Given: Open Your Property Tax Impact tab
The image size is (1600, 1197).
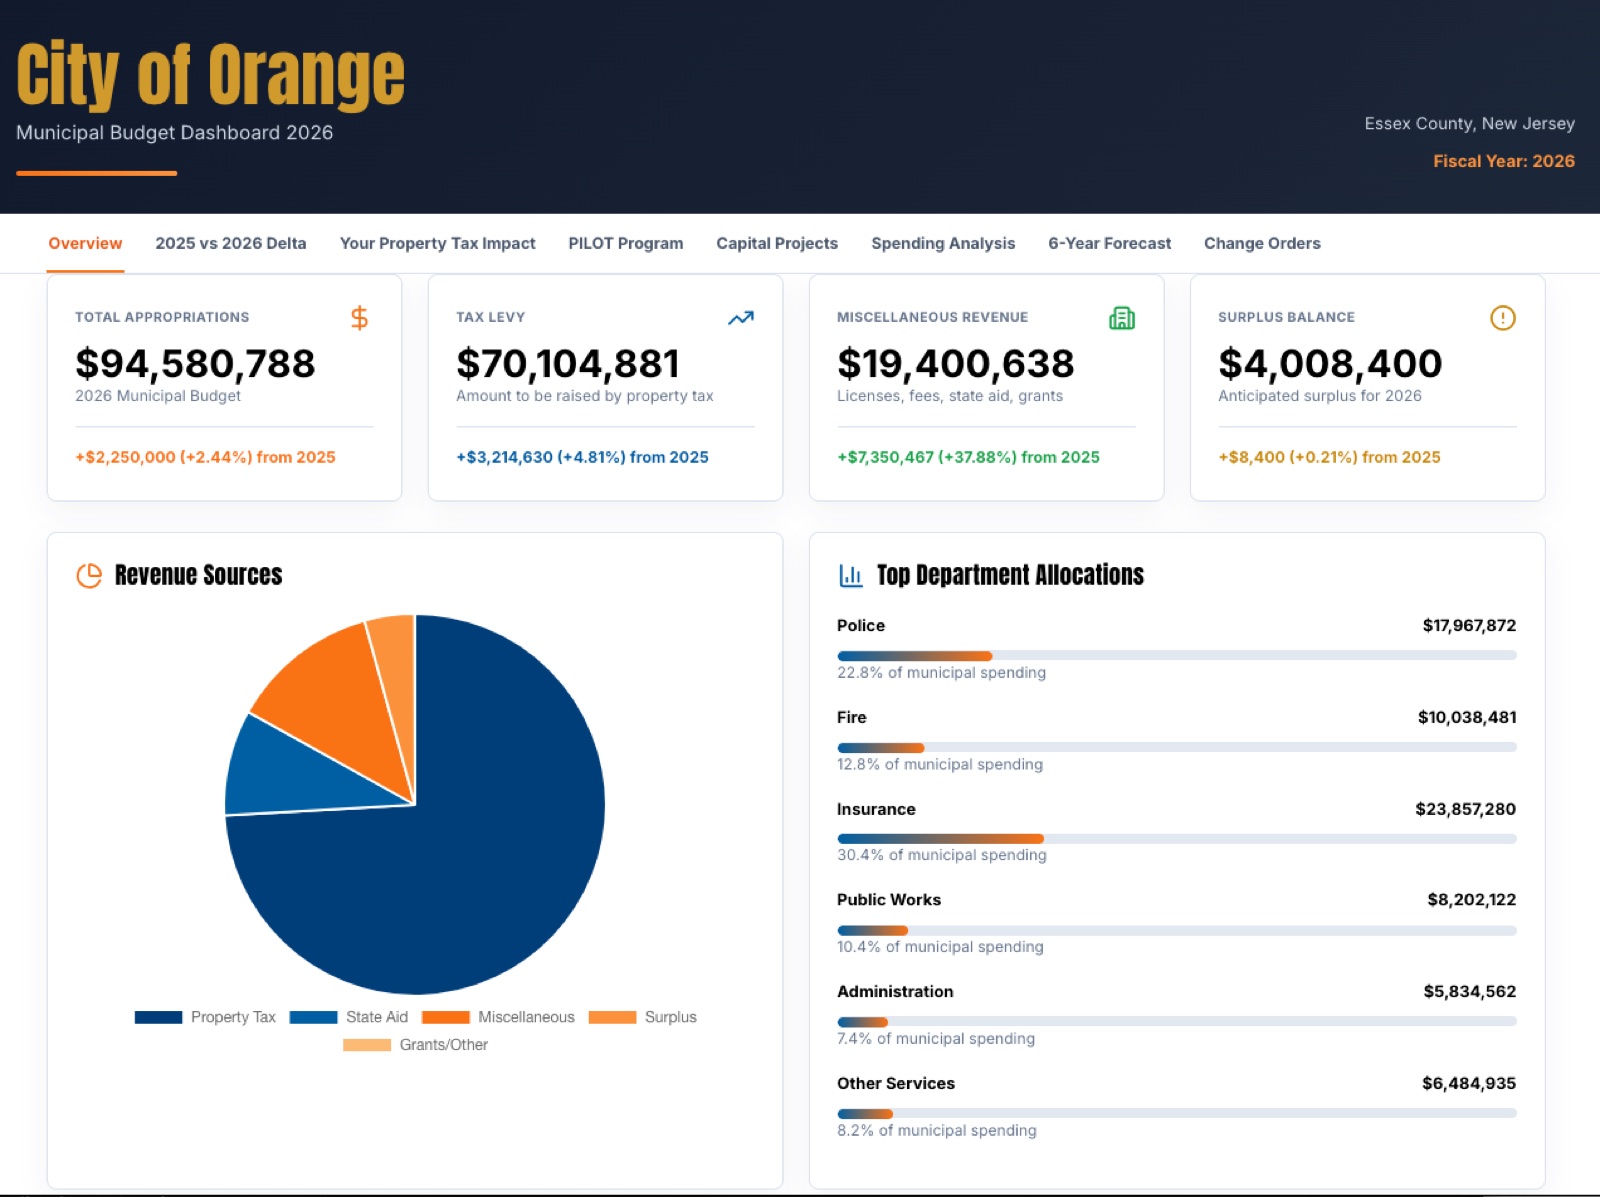Looking at the screenshot, I should click(x=438, y=243).
